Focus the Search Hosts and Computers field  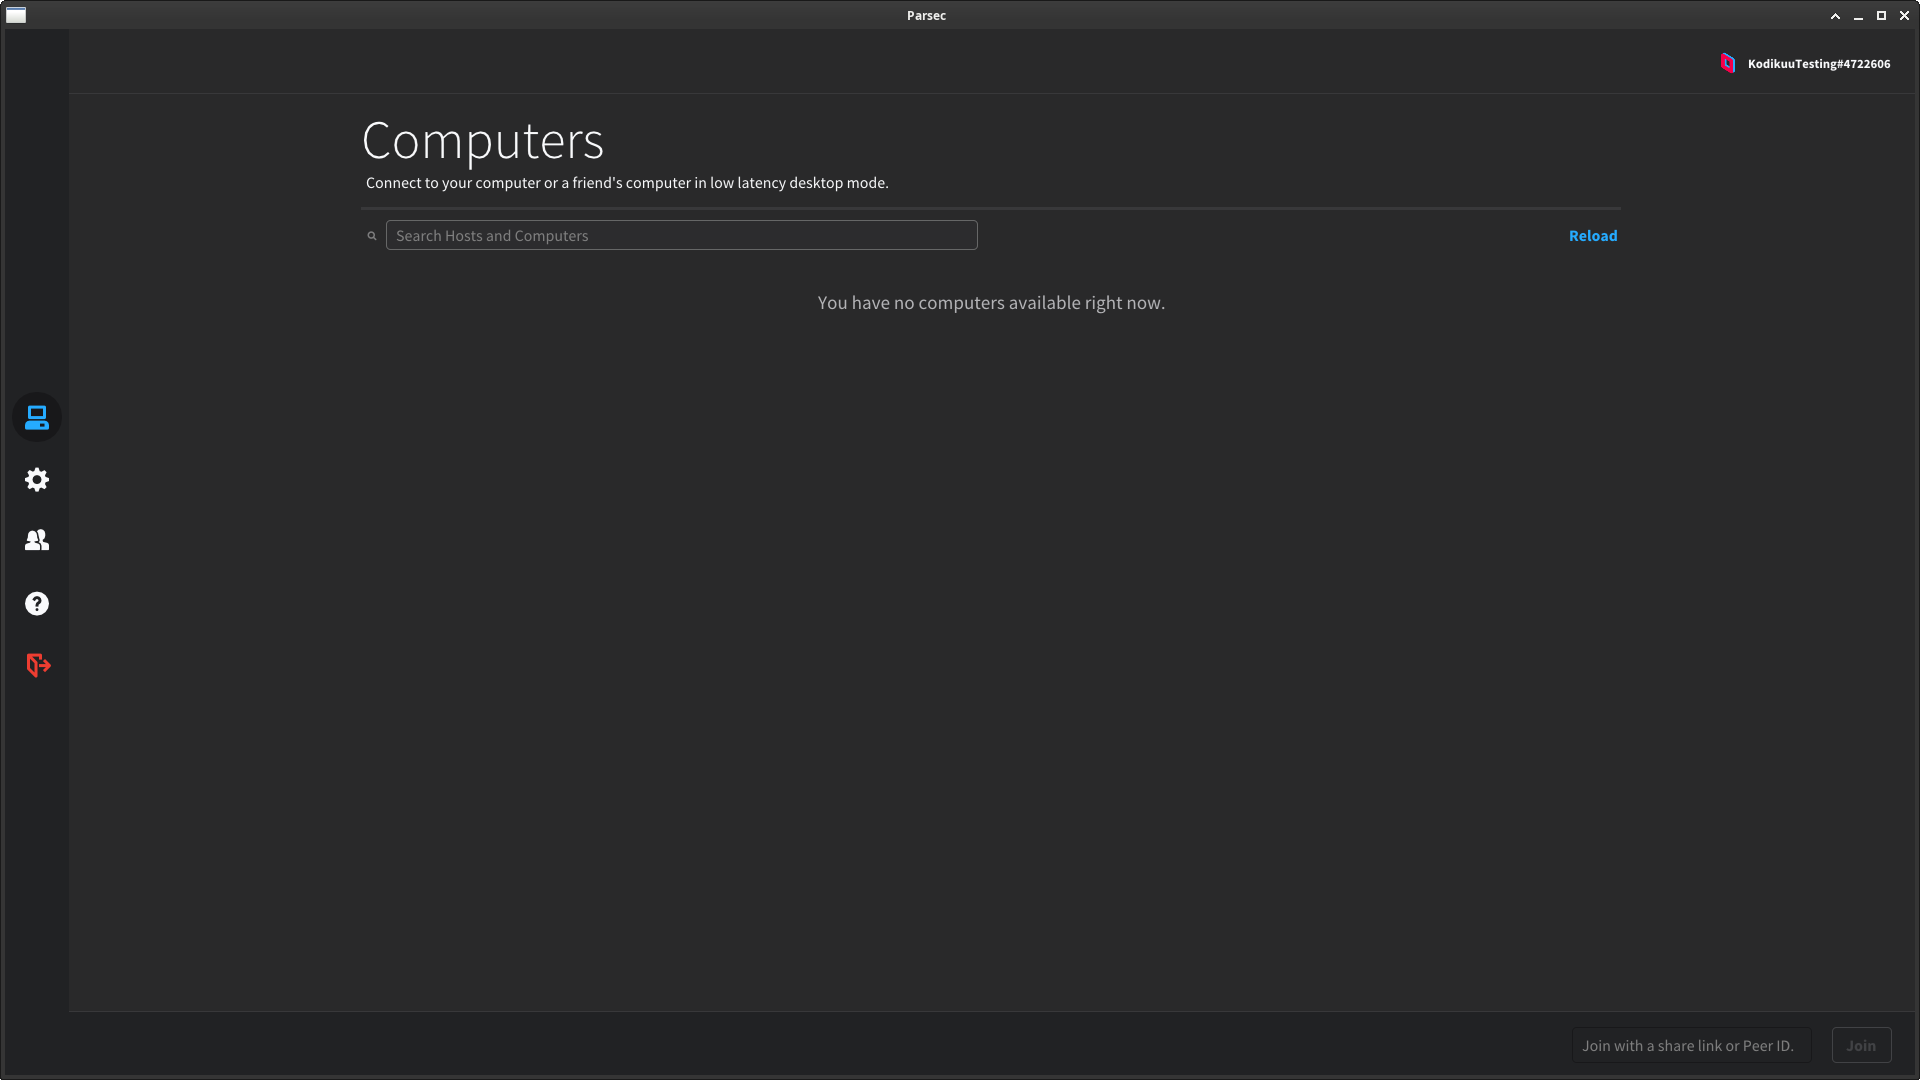(x=681, y=236)
